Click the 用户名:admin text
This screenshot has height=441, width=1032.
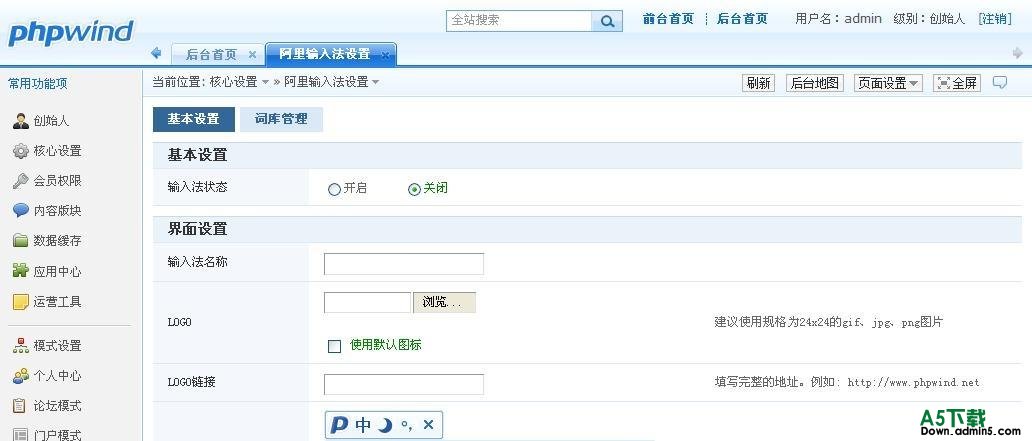tap(838, 19)
